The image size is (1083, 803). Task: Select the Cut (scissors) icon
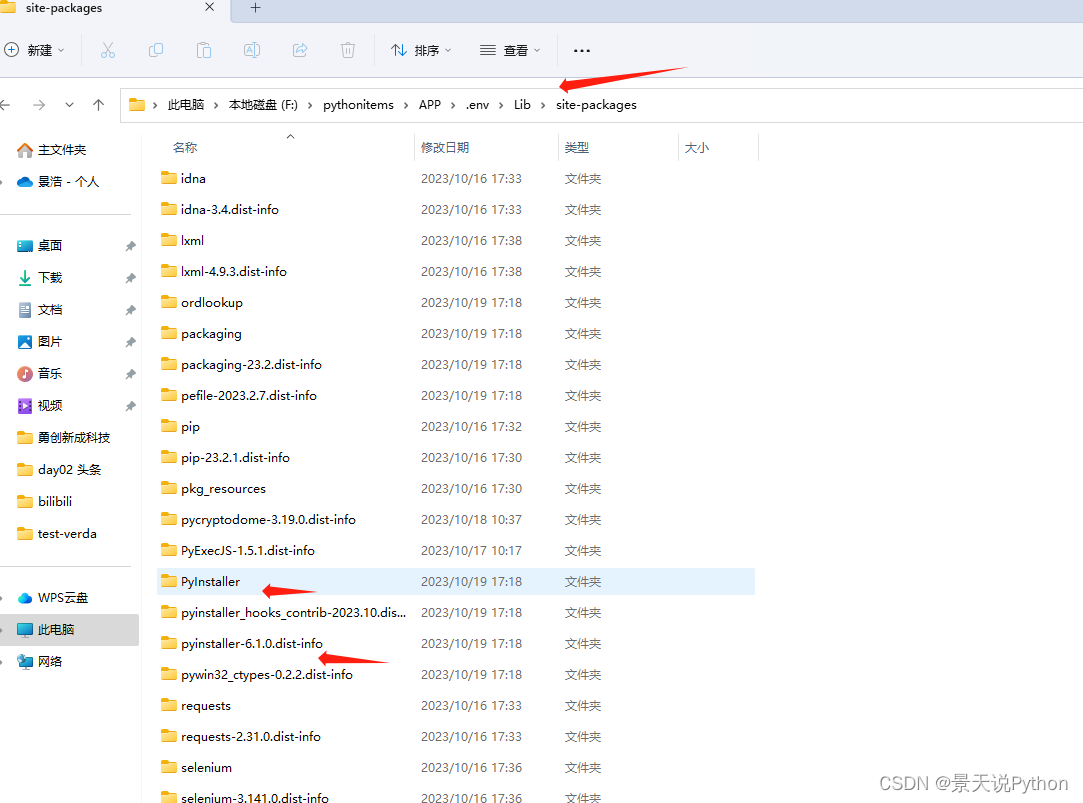coord(107,50)
